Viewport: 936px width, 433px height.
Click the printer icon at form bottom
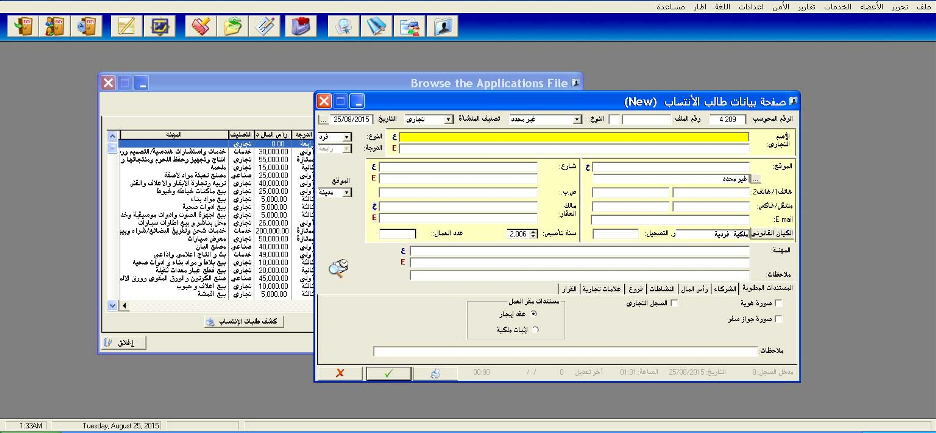[x=435, y=373]
